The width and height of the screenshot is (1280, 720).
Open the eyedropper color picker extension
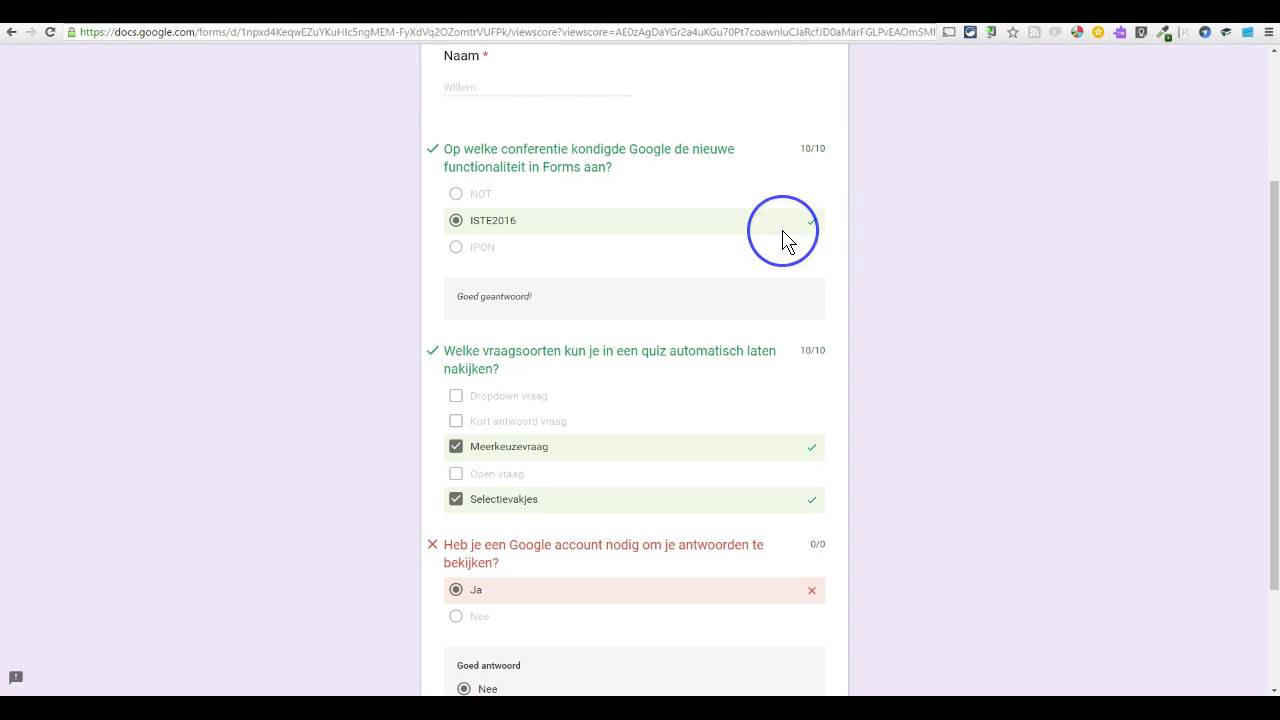pyautogui.click(x=1163, y=33)
